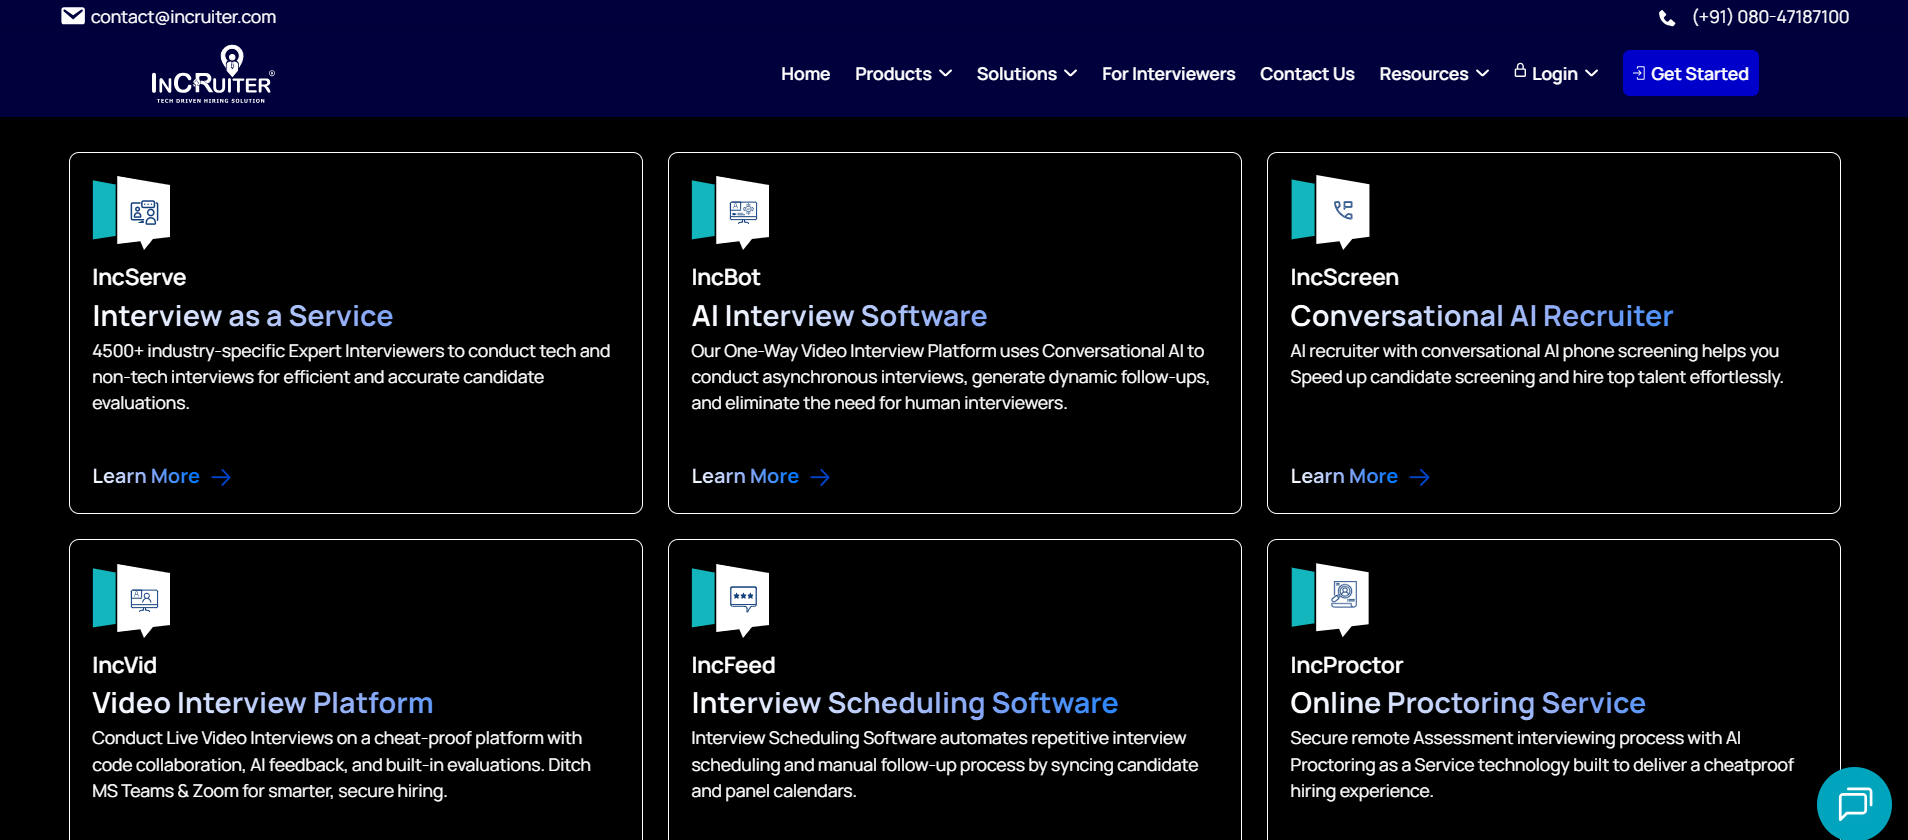Click the arrow beside IncBot Learn More

820,478
